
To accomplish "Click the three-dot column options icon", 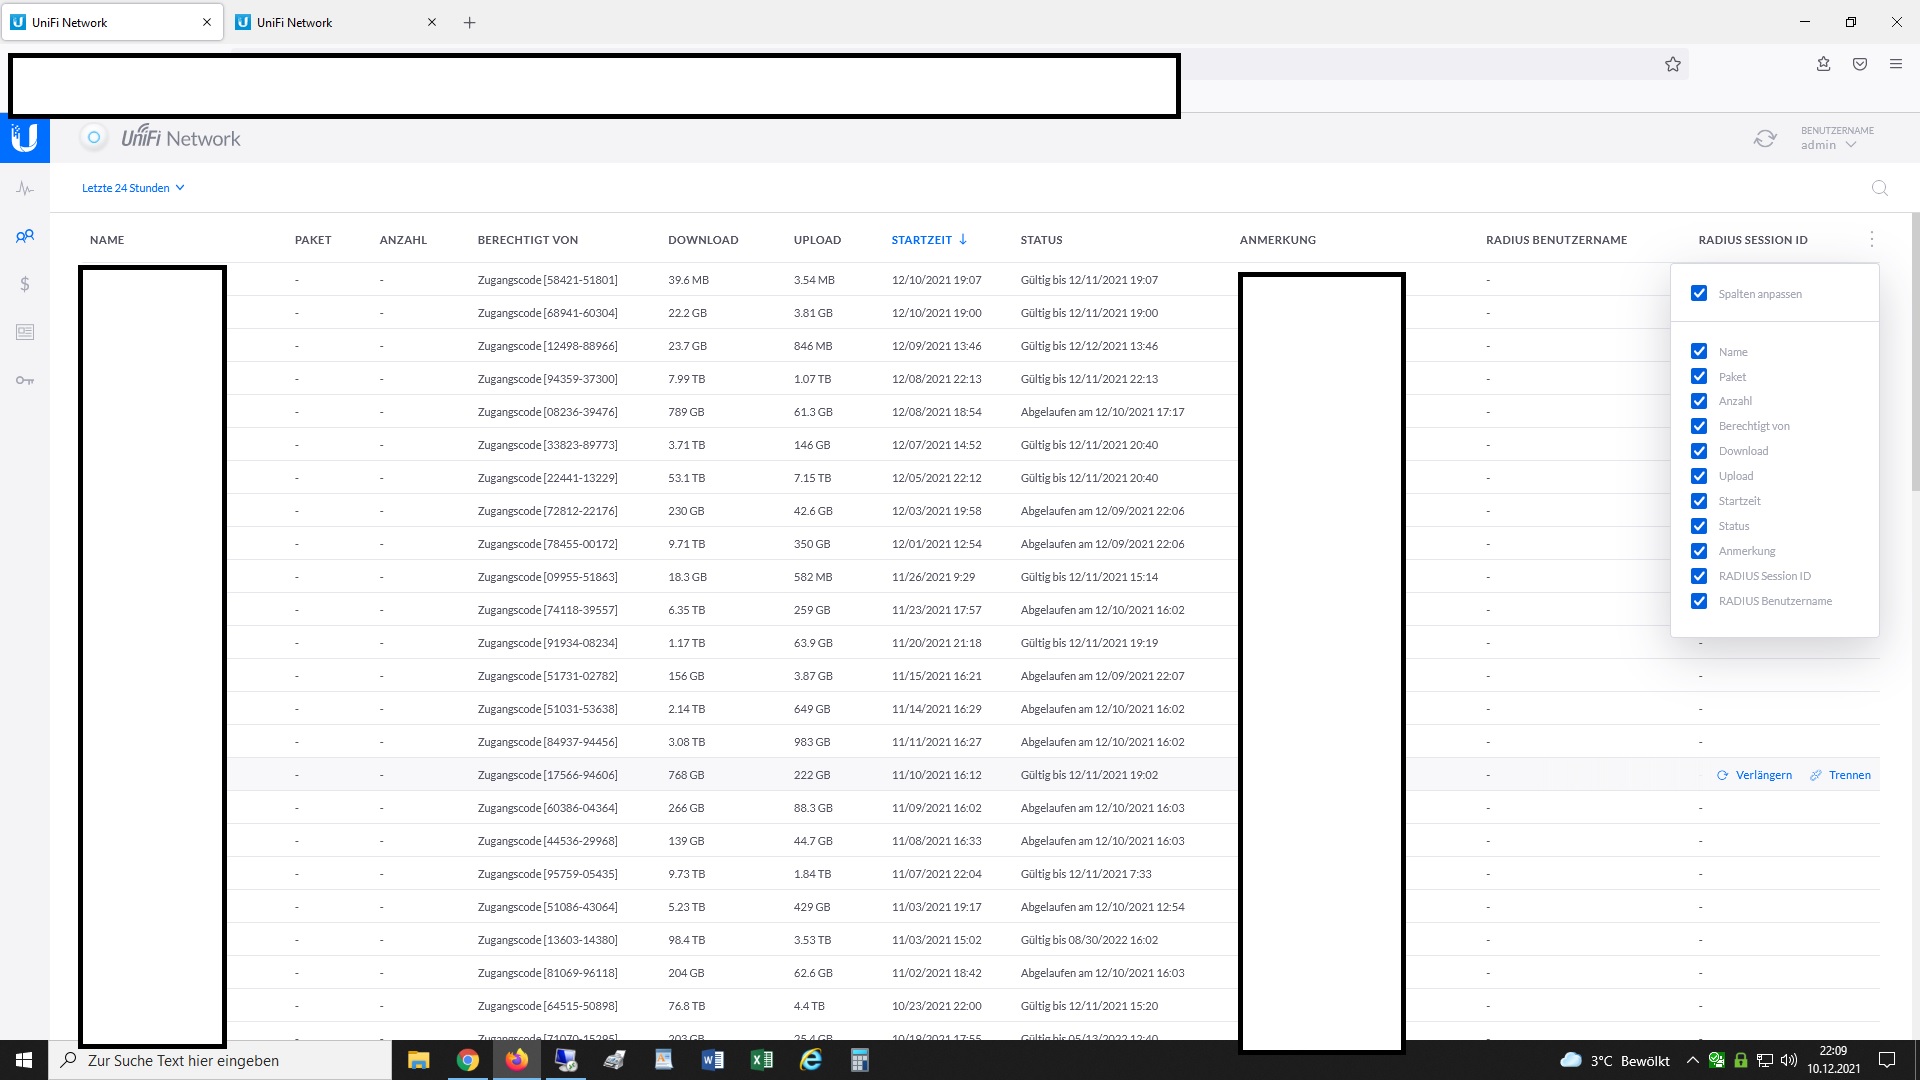I will (x=1872, y=239).
